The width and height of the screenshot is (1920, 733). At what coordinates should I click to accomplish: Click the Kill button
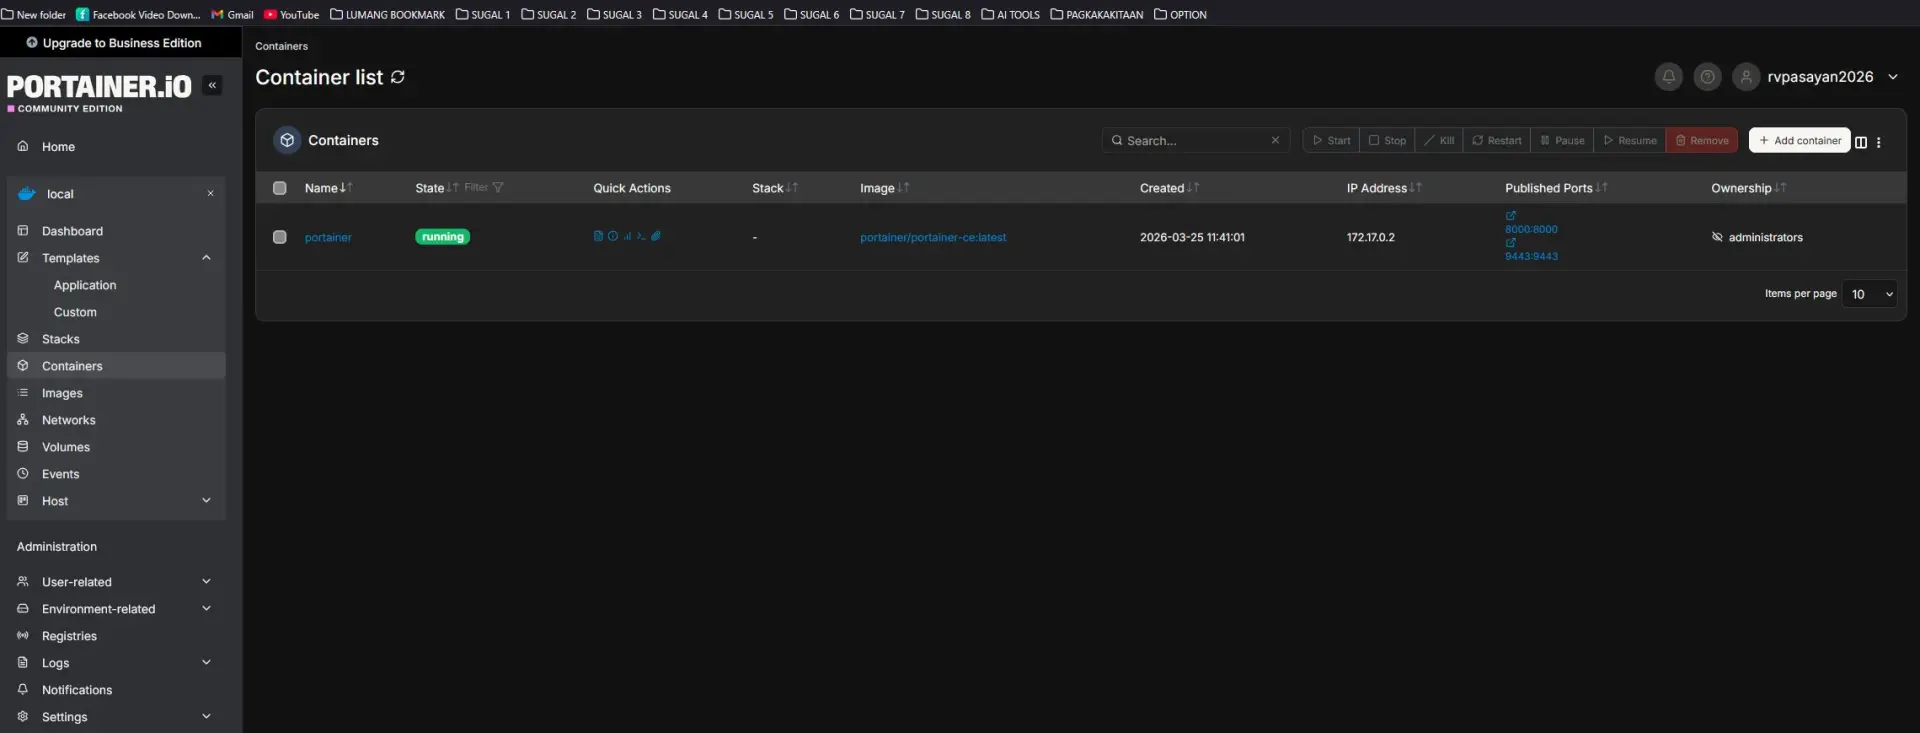click(1439, 140)
